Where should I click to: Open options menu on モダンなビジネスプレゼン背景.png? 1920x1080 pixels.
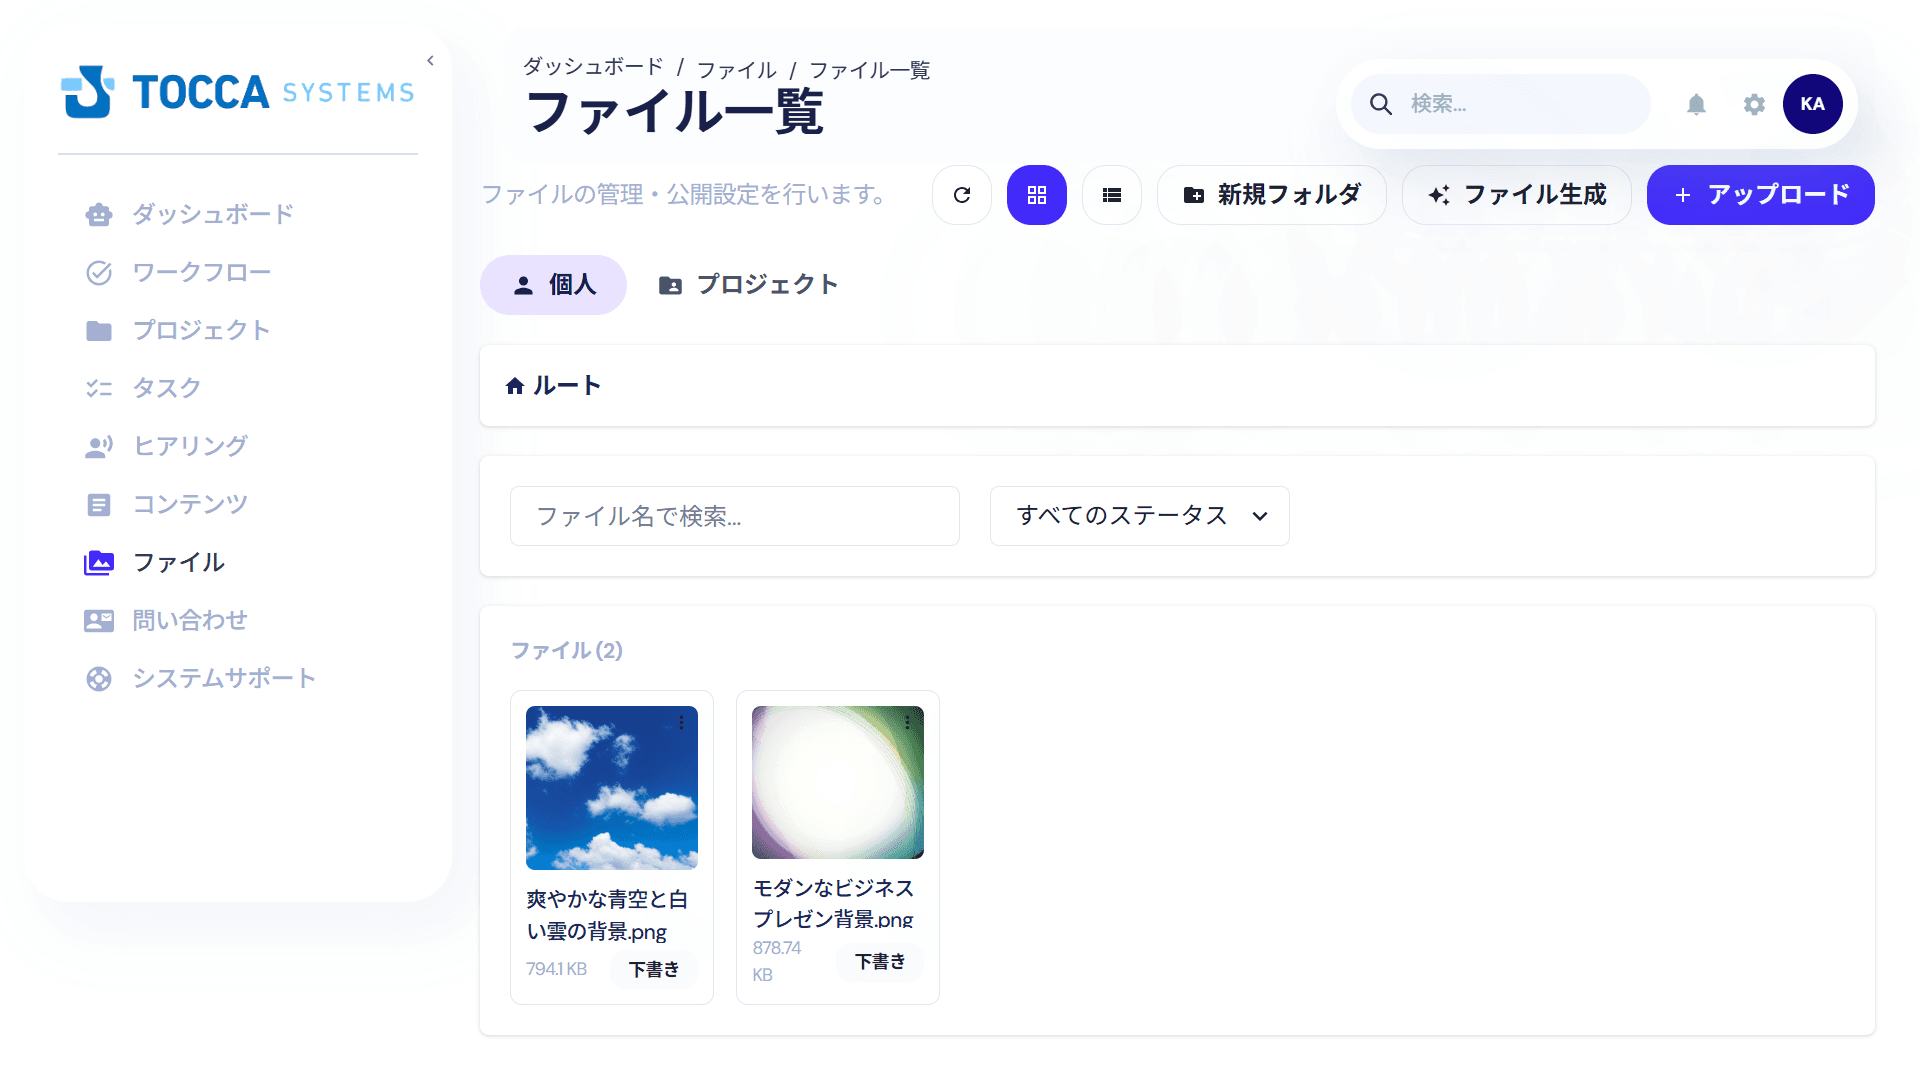[x=907, y=723]
